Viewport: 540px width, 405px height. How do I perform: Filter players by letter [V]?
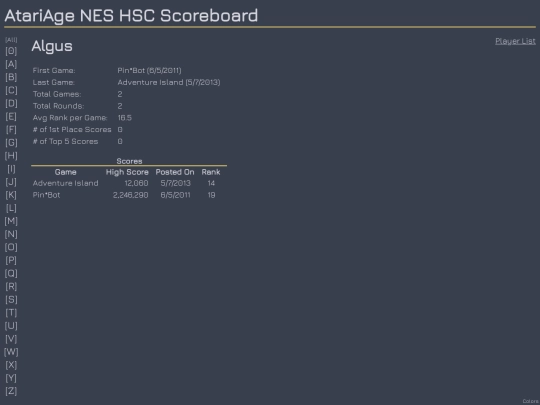(11, 339)
